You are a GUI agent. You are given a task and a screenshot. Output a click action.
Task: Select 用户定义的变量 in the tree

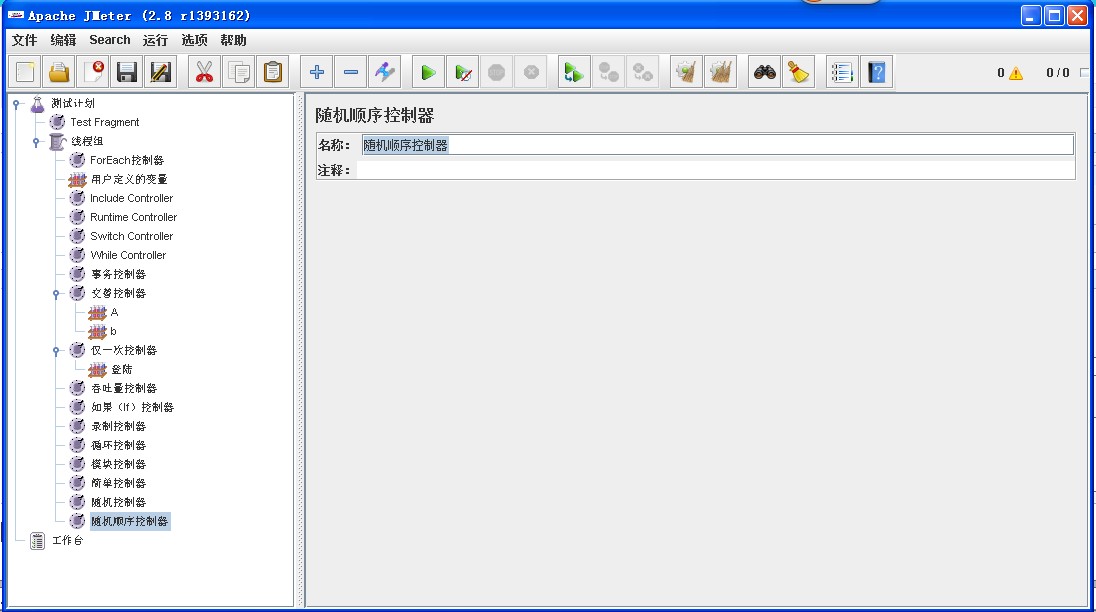[x=129, y=180]
